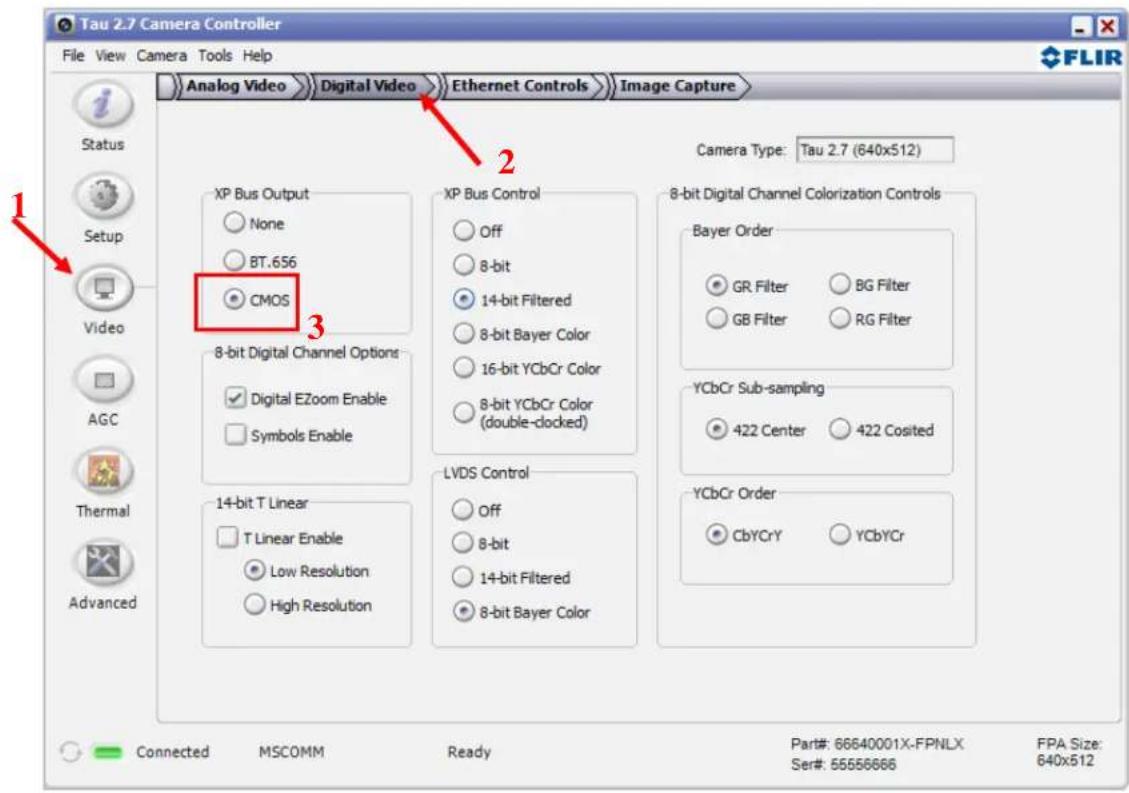1129x793 pixels.
Task: Select CbYCrY YCbCr order
Action: (744, 535)
